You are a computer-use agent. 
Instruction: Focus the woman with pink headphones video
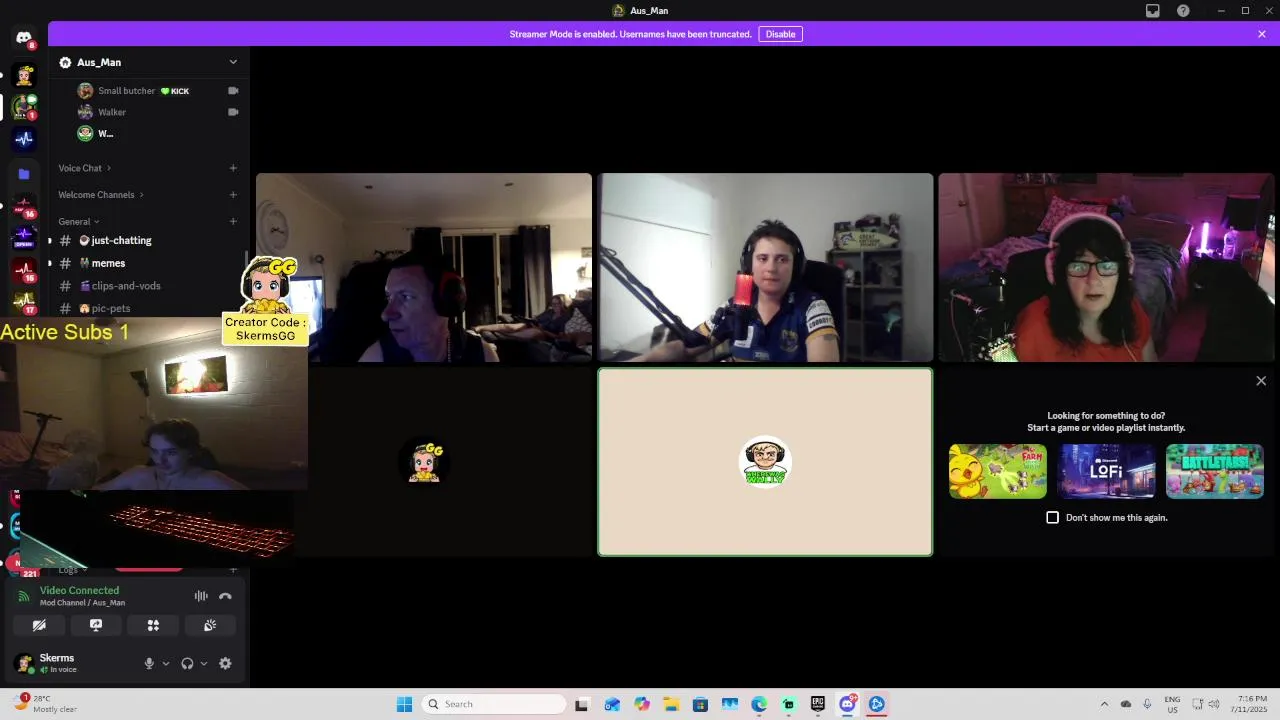1107,267
